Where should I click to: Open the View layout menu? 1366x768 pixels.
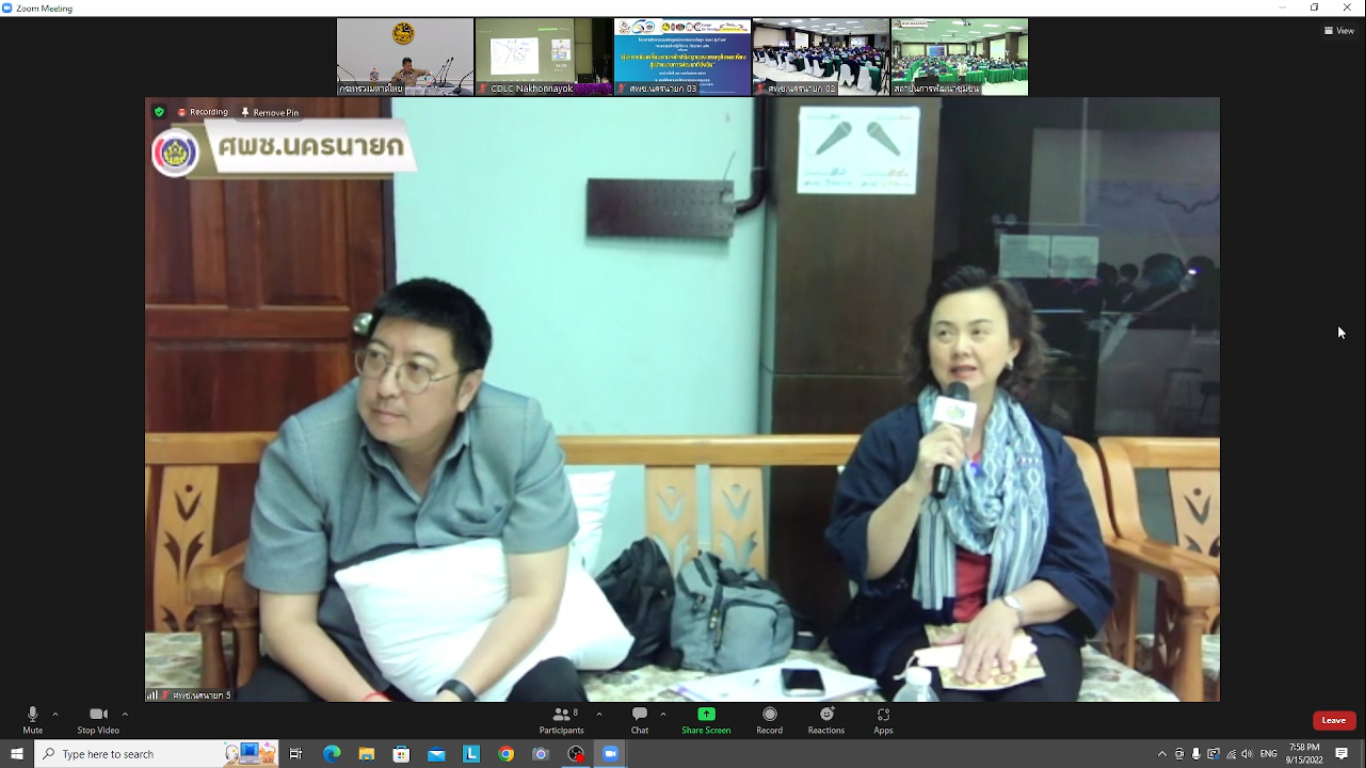(x=1339, y=31)
